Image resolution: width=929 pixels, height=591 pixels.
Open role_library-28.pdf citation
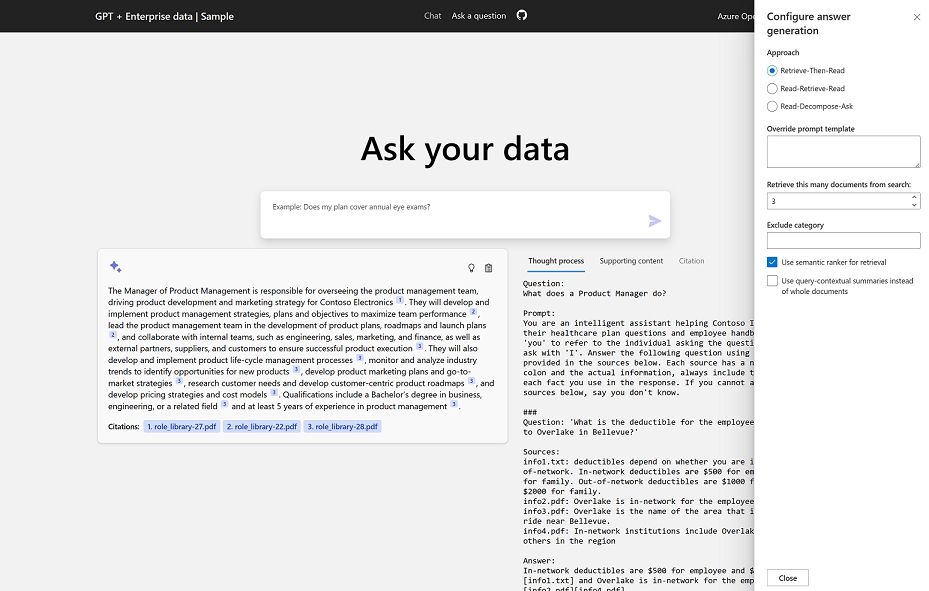342,426
